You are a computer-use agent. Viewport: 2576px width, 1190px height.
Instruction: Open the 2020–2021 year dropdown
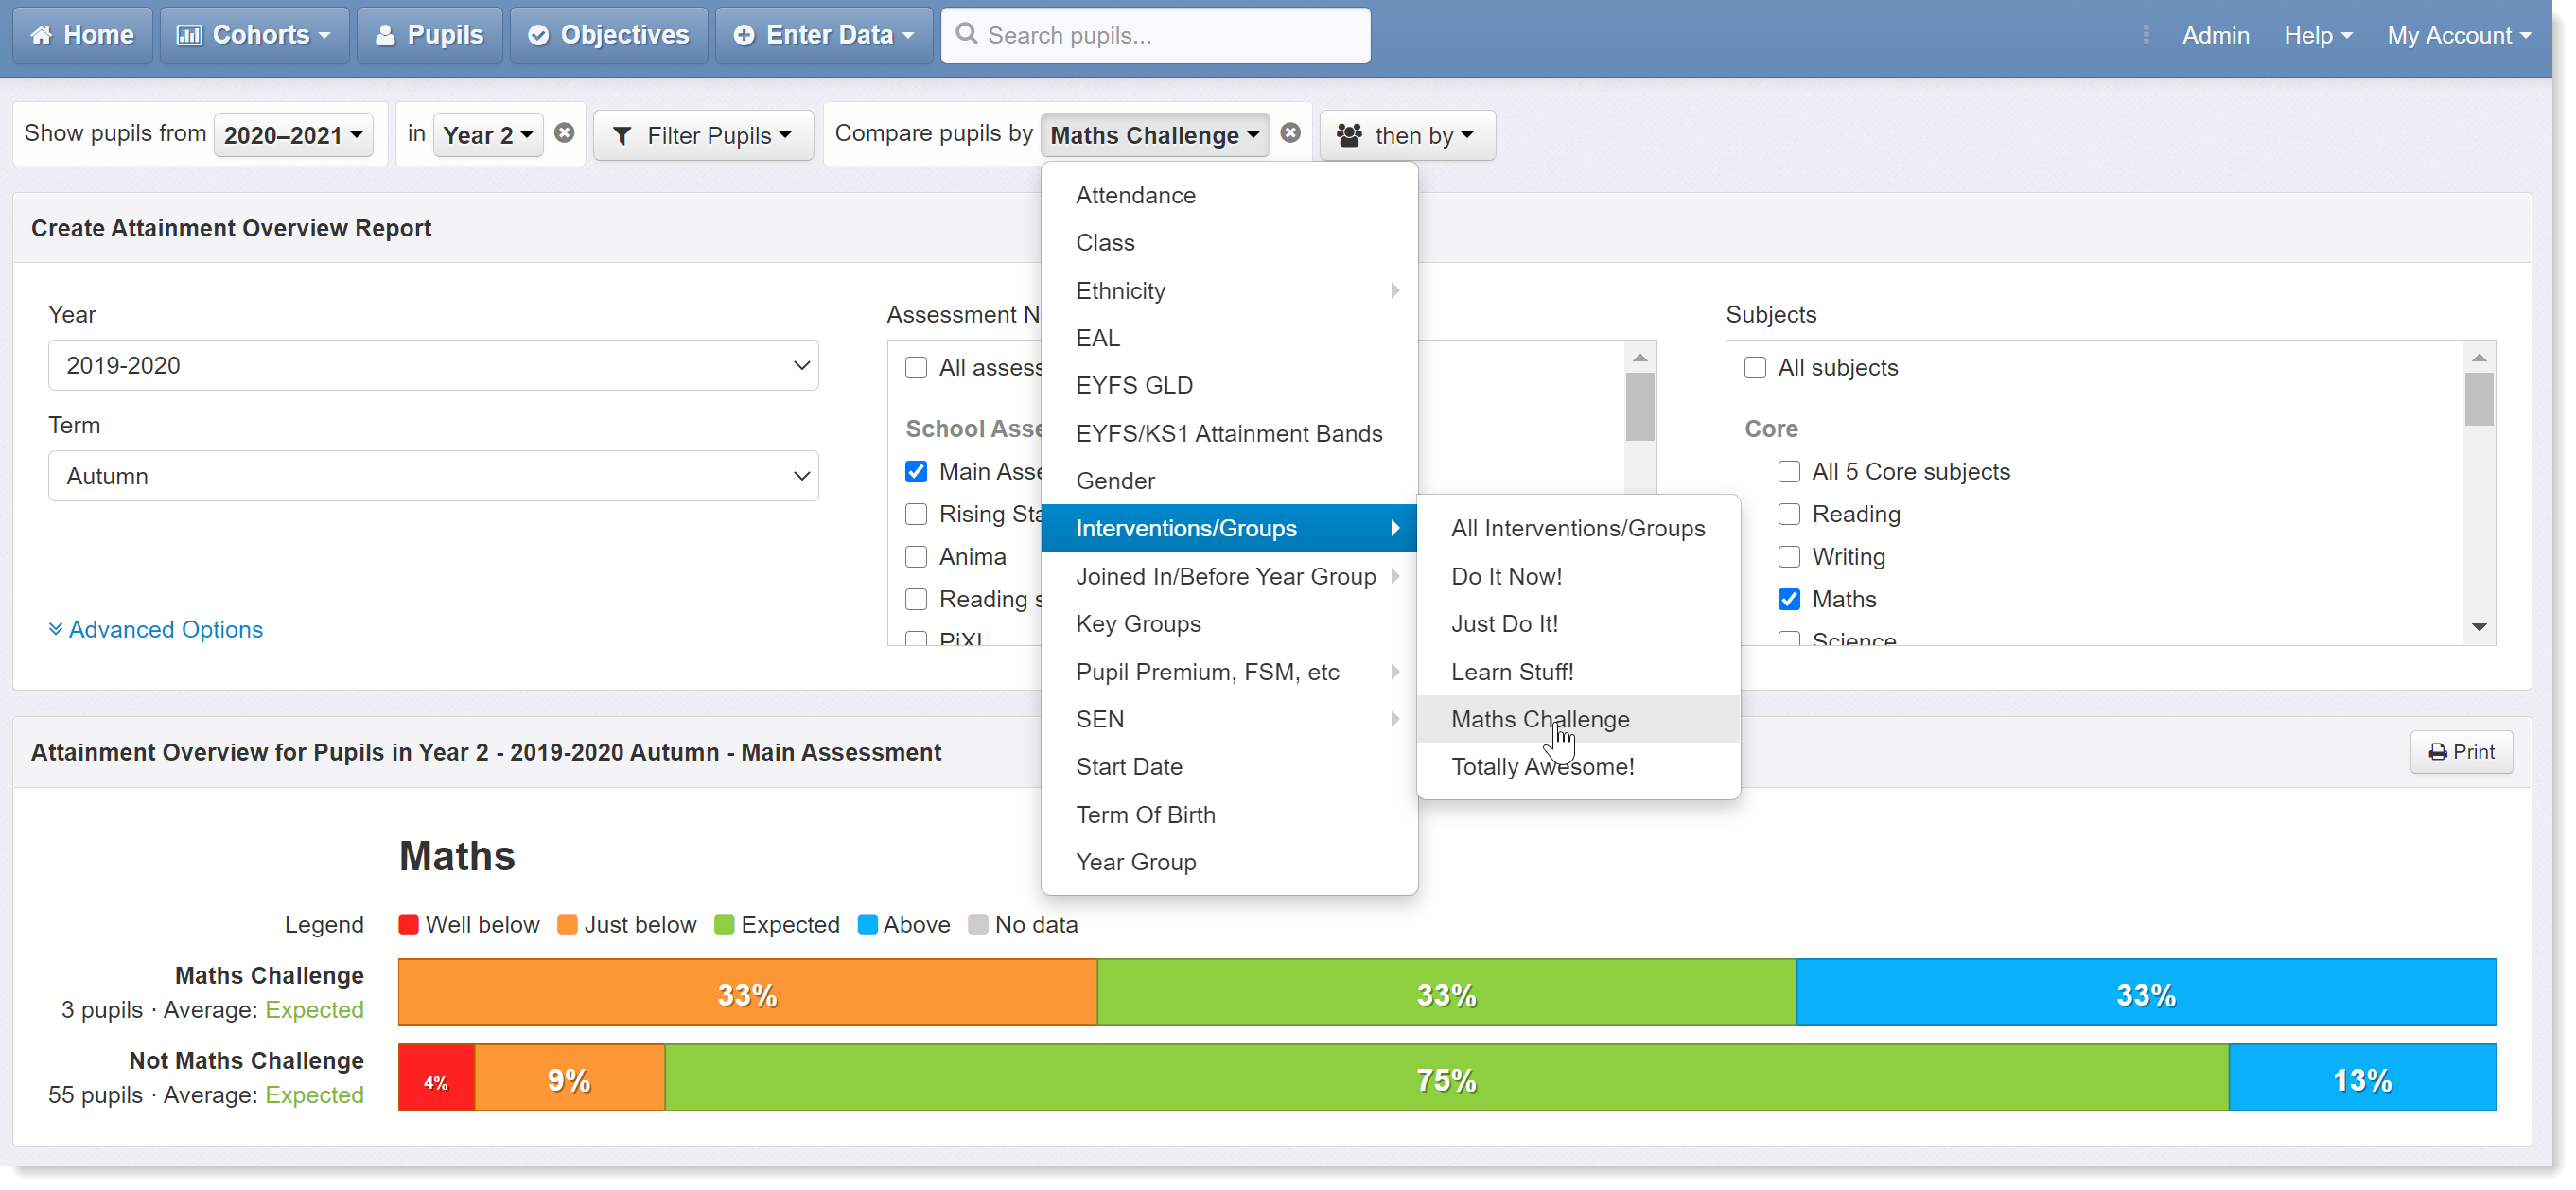point(293,135)
